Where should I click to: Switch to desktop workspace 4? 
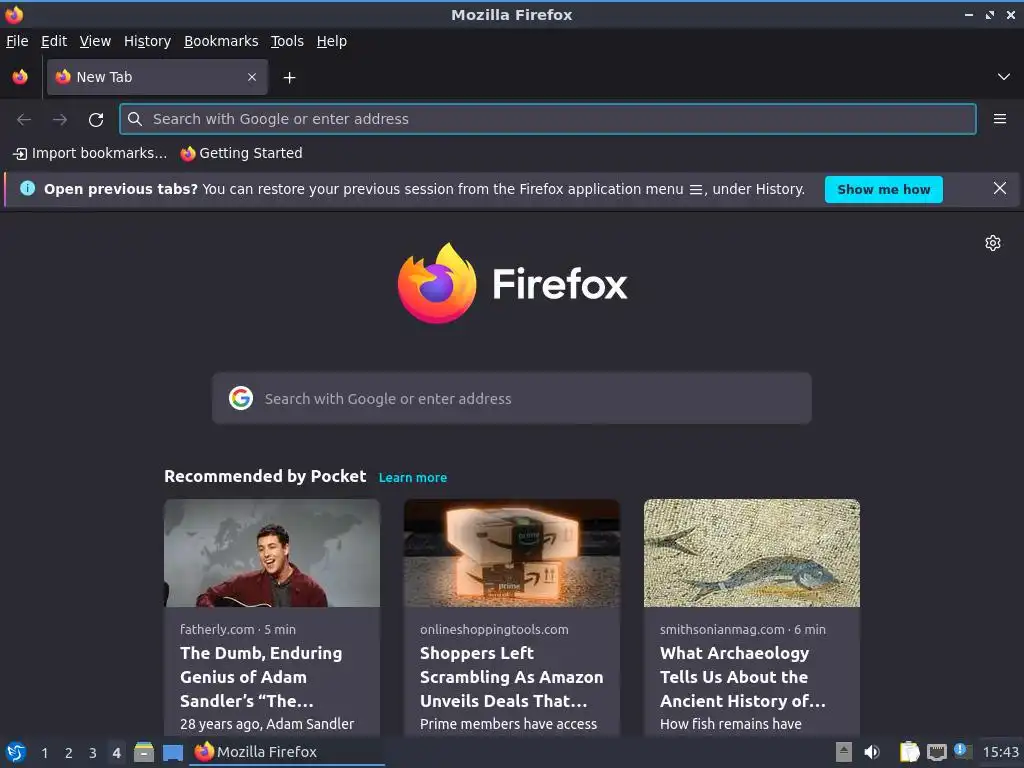pyautogui.click(x=116, y=753)
